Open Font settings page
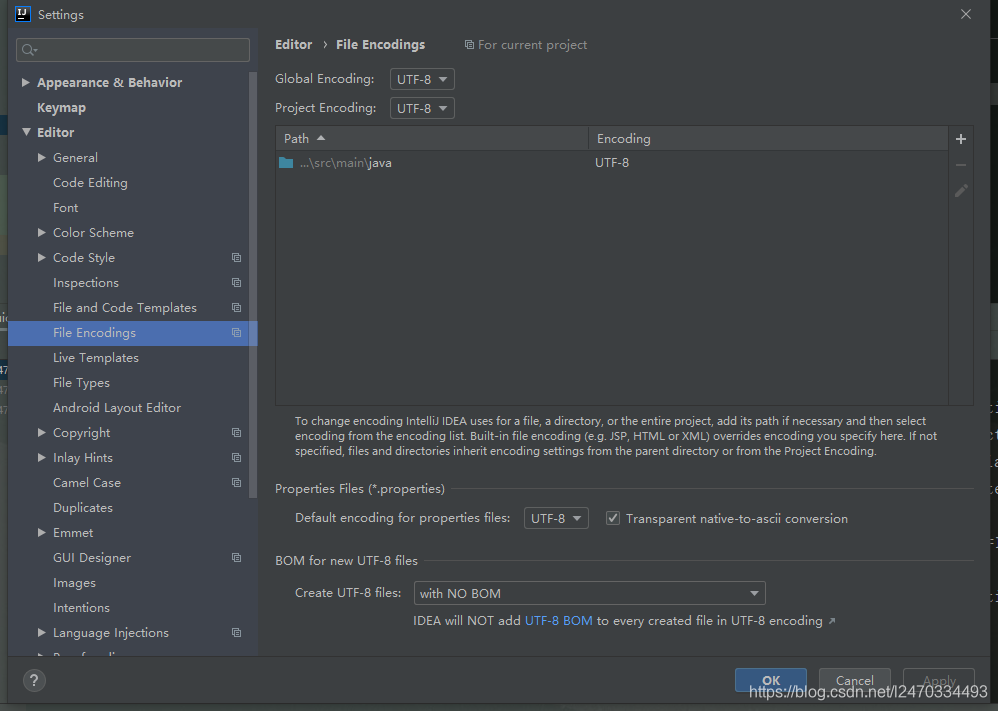Image resolution: width=998 pixels, height=711 pixels. point(66,208)
